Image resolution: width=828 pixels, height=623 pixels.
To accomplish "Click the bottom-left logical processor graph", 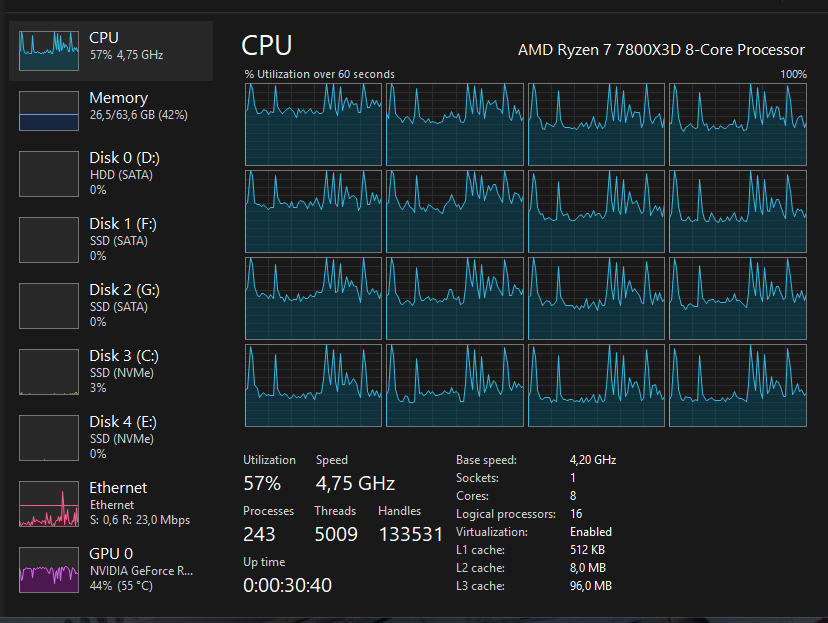I will click(314, 385).
